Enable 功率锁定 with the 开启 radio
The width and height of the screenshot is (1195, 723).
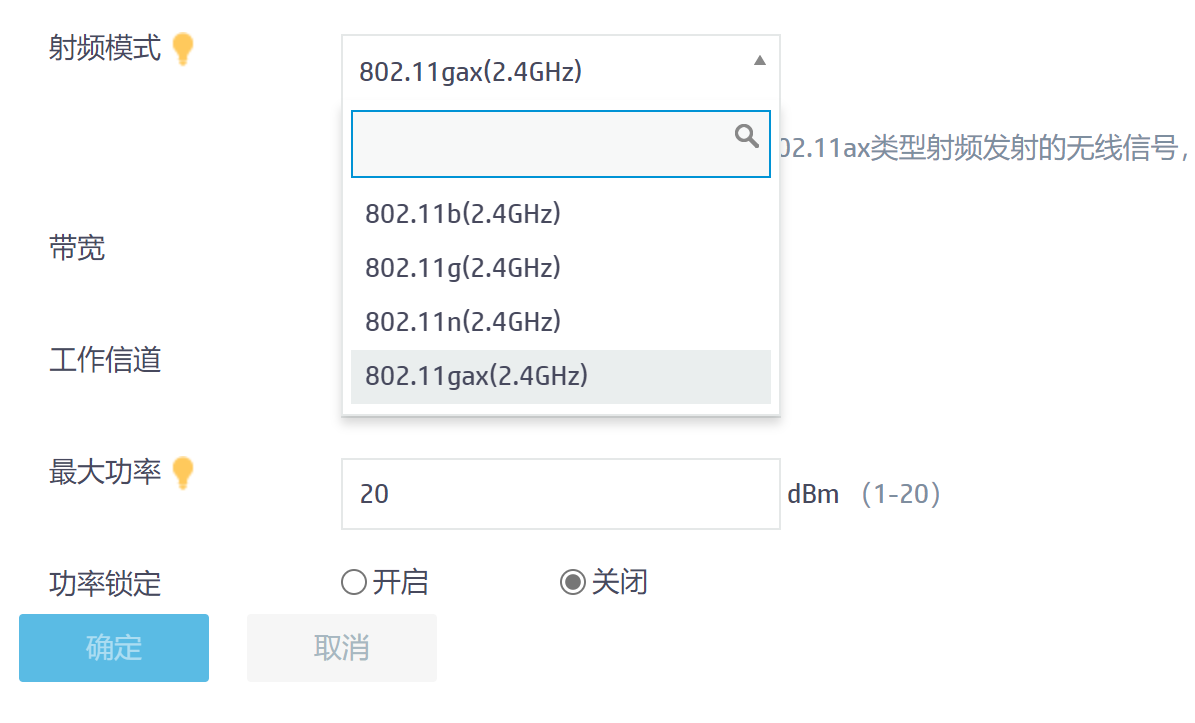point(354,582)
